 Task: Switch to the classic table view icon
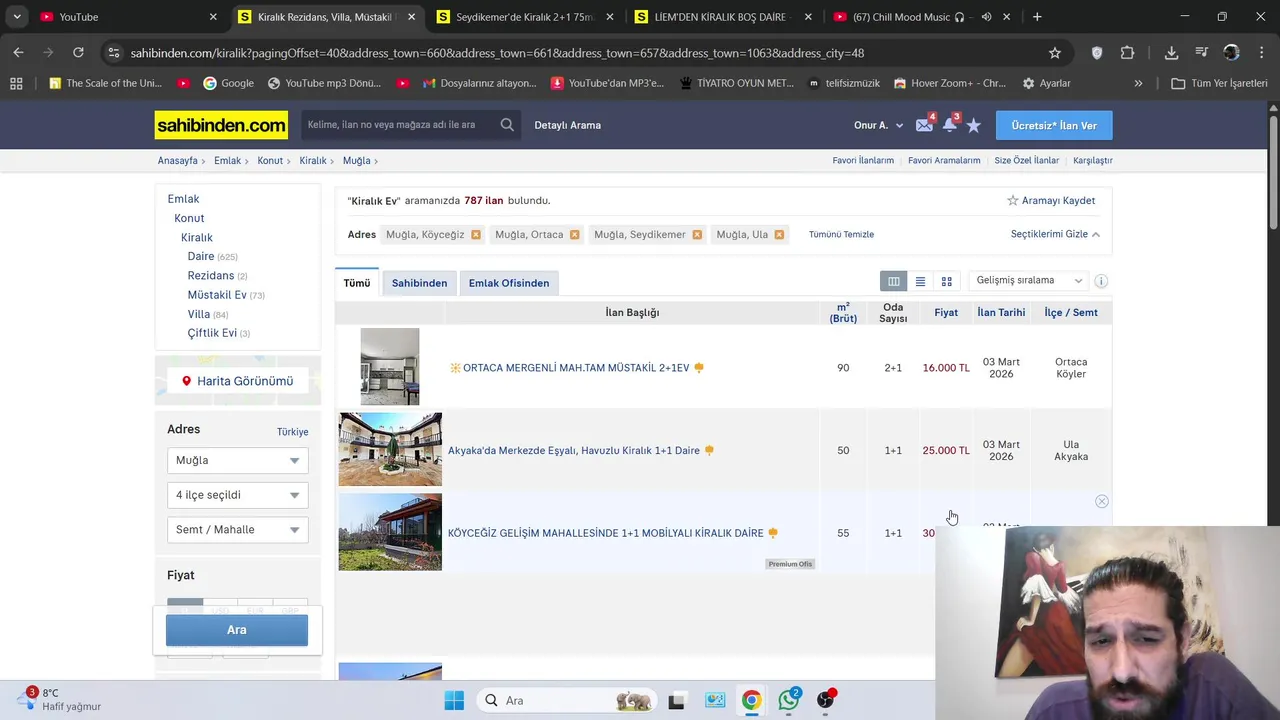coord(894,281)
